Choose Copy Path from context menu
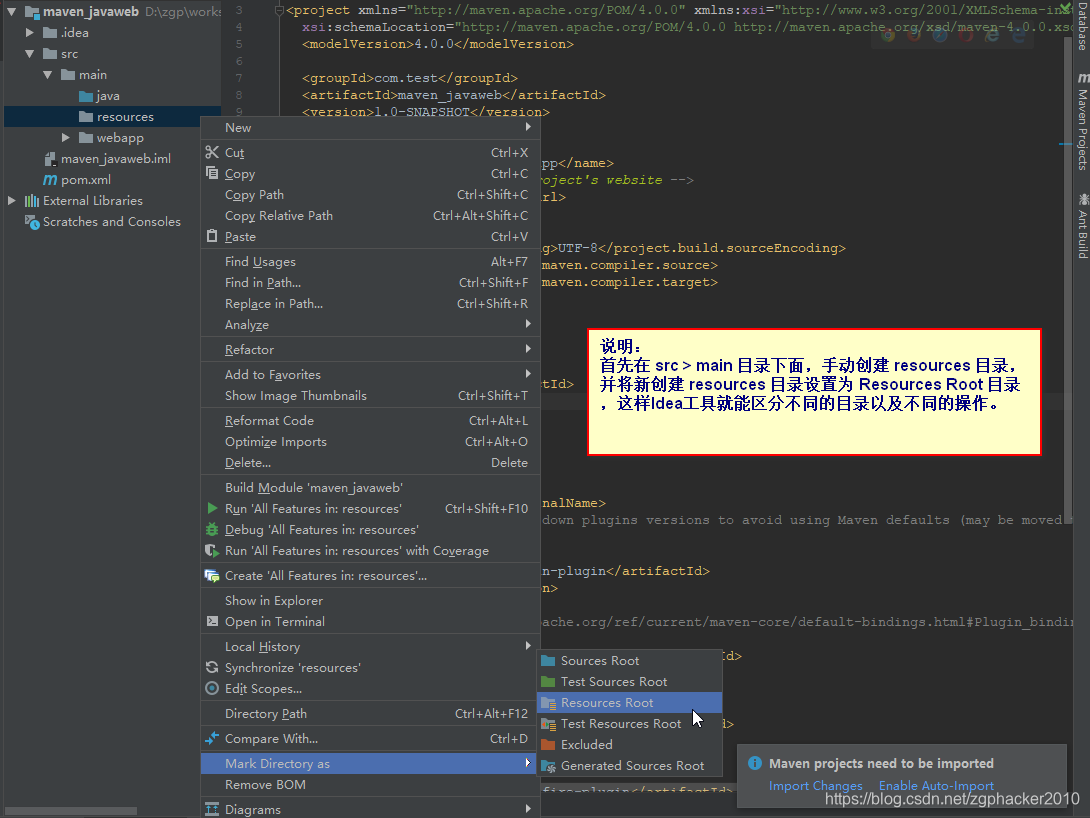 (371, 195)
